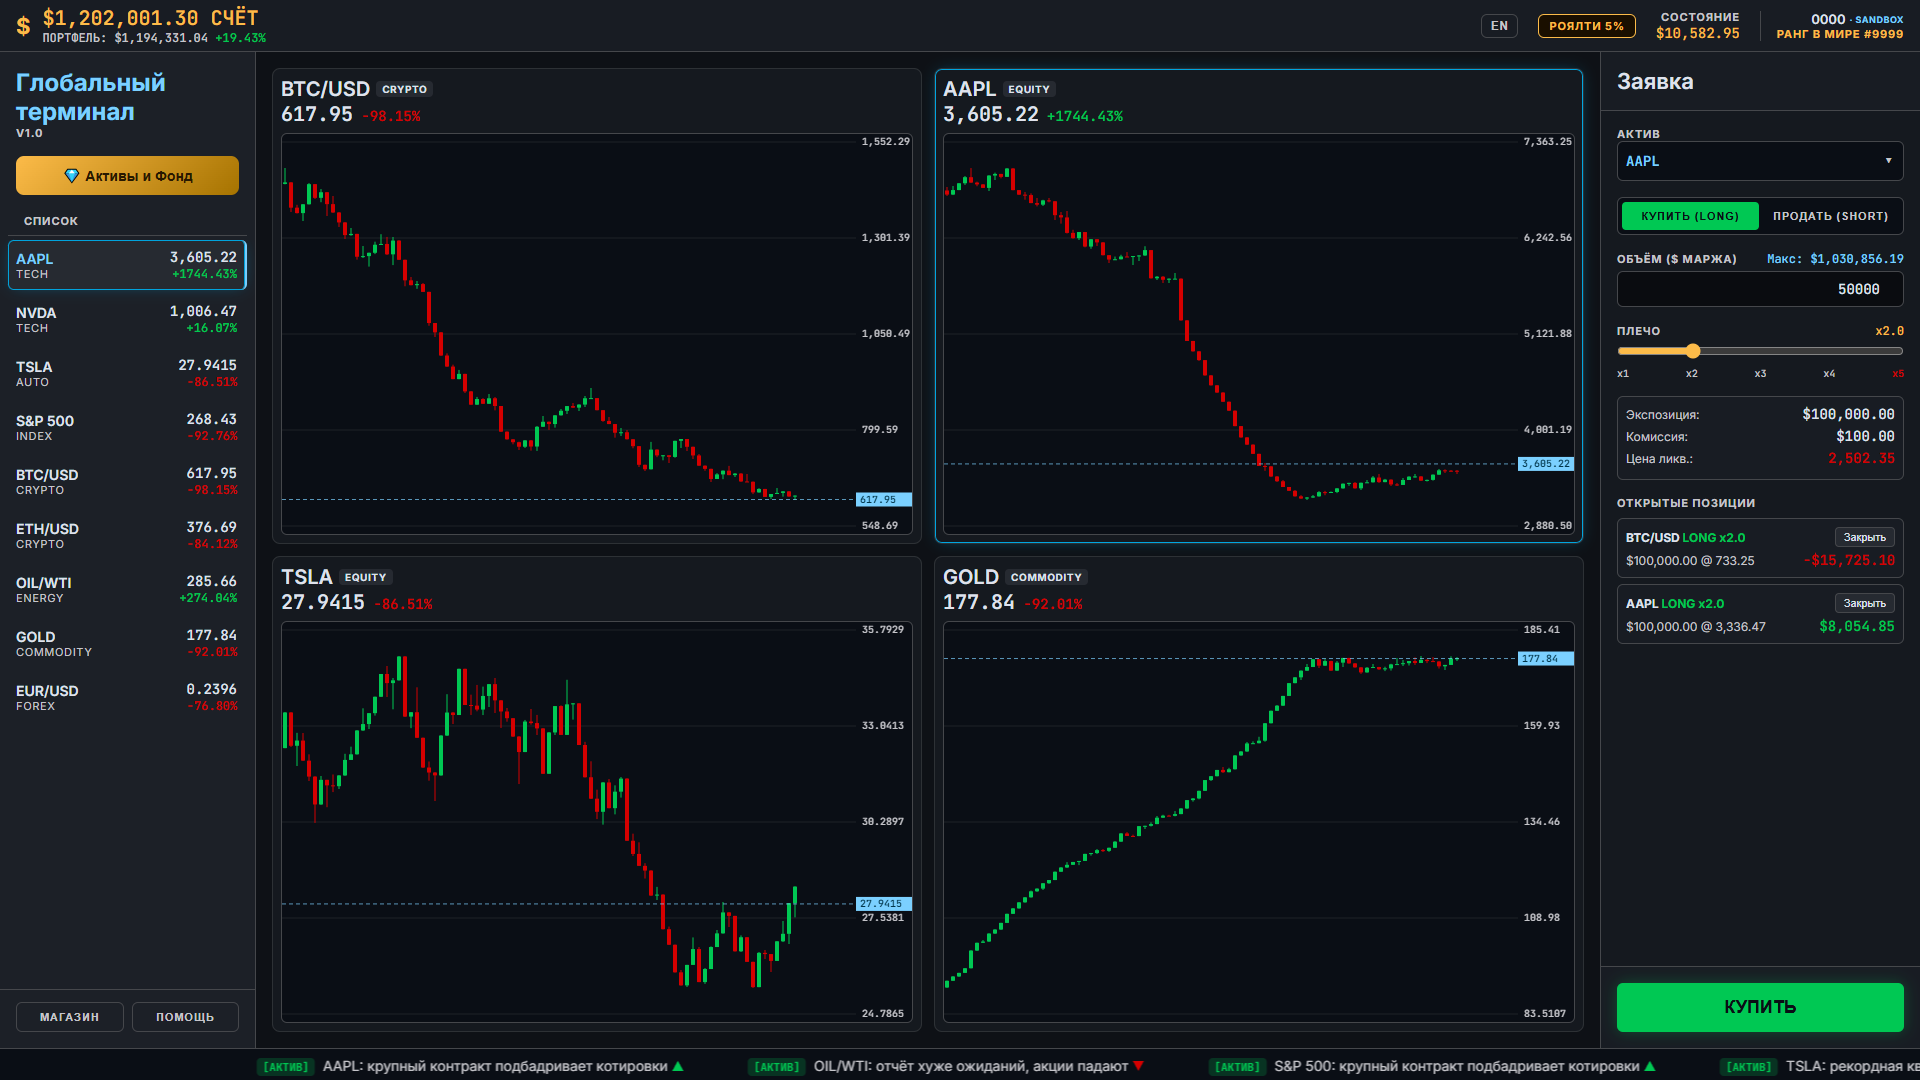The width and height of the screenshot is (1920, 1080).
Task: Click the dollar sign account icon
Action: tap(23, 26)
